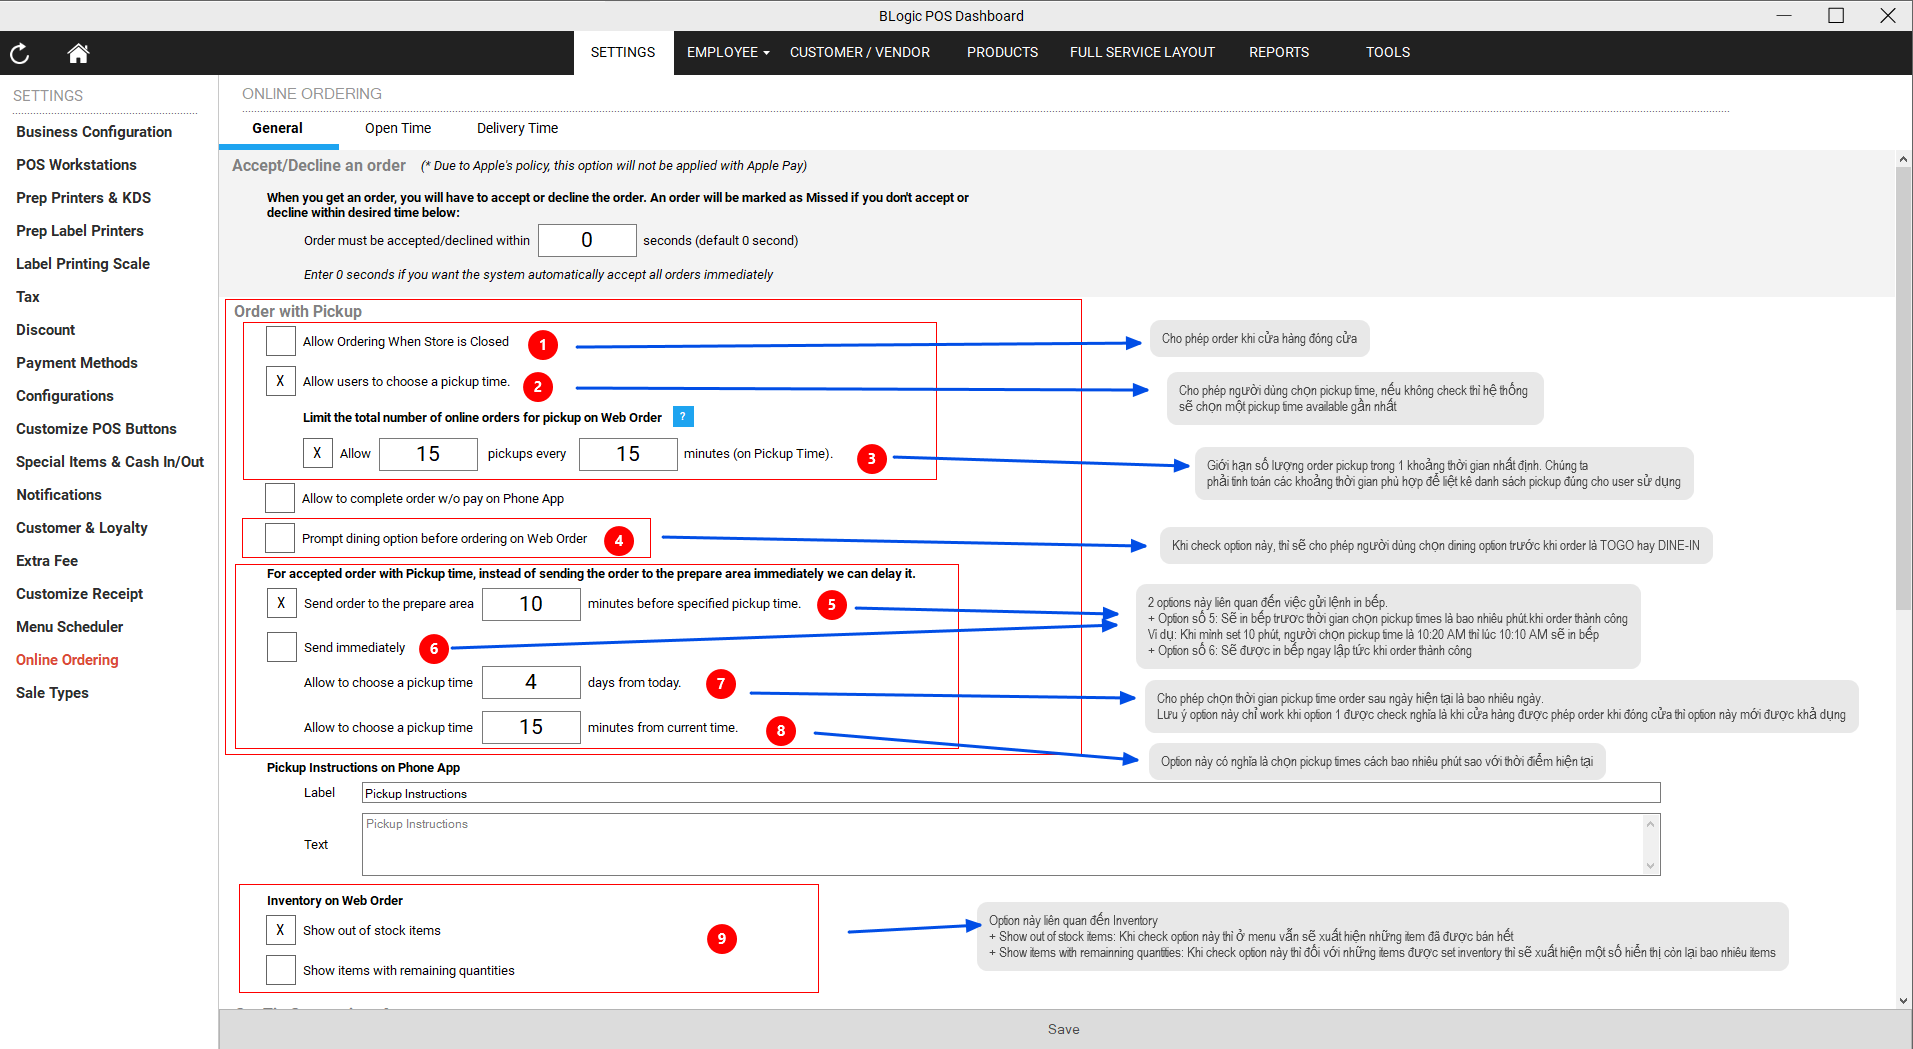The height and width of the screenshot is (1049, 1913).
Task: Check the Send immediately option
Action: (281, 647)
